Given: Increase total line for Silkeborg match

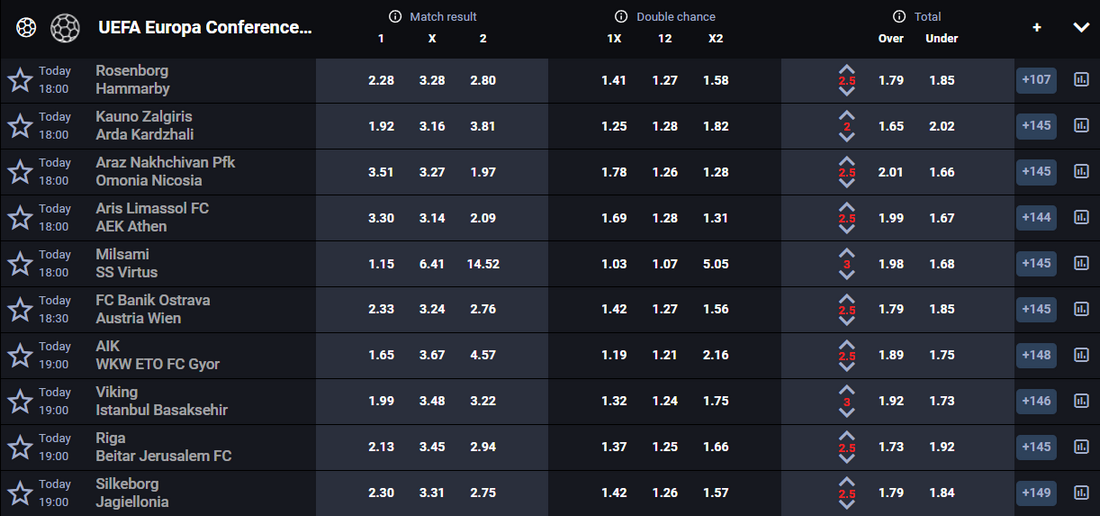Looking at the screenshot, I should (x=847, y=482).
